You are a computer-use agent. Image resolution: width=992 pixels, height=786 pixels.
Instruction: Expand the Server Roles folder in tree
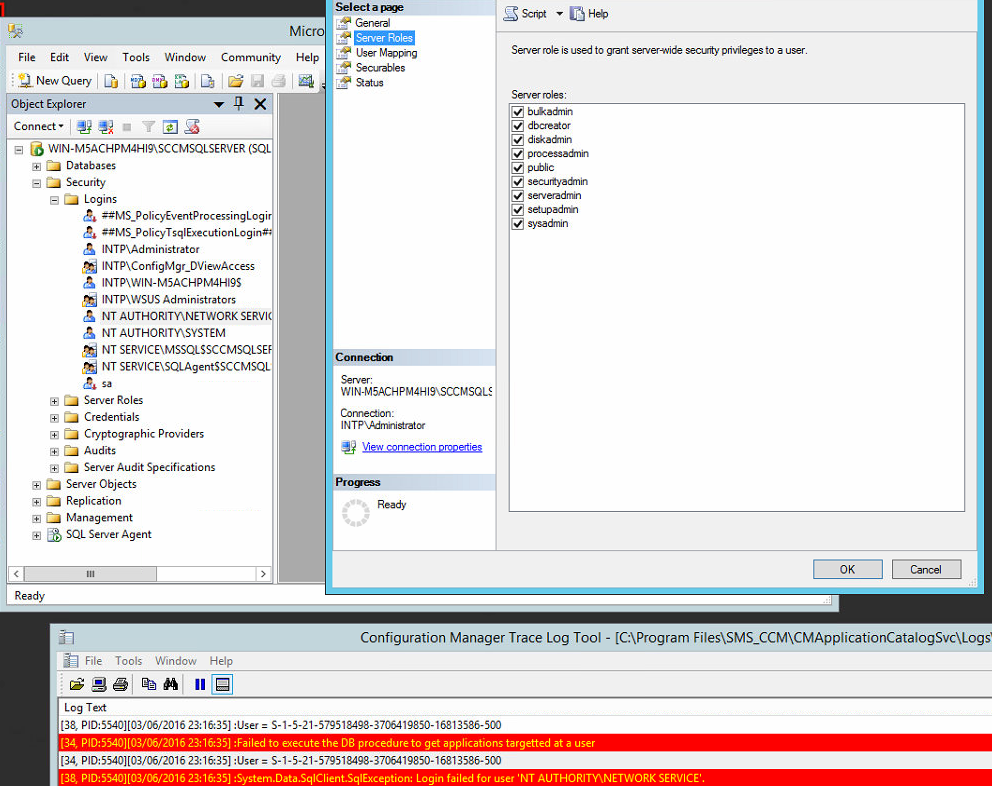coord(54,401)
